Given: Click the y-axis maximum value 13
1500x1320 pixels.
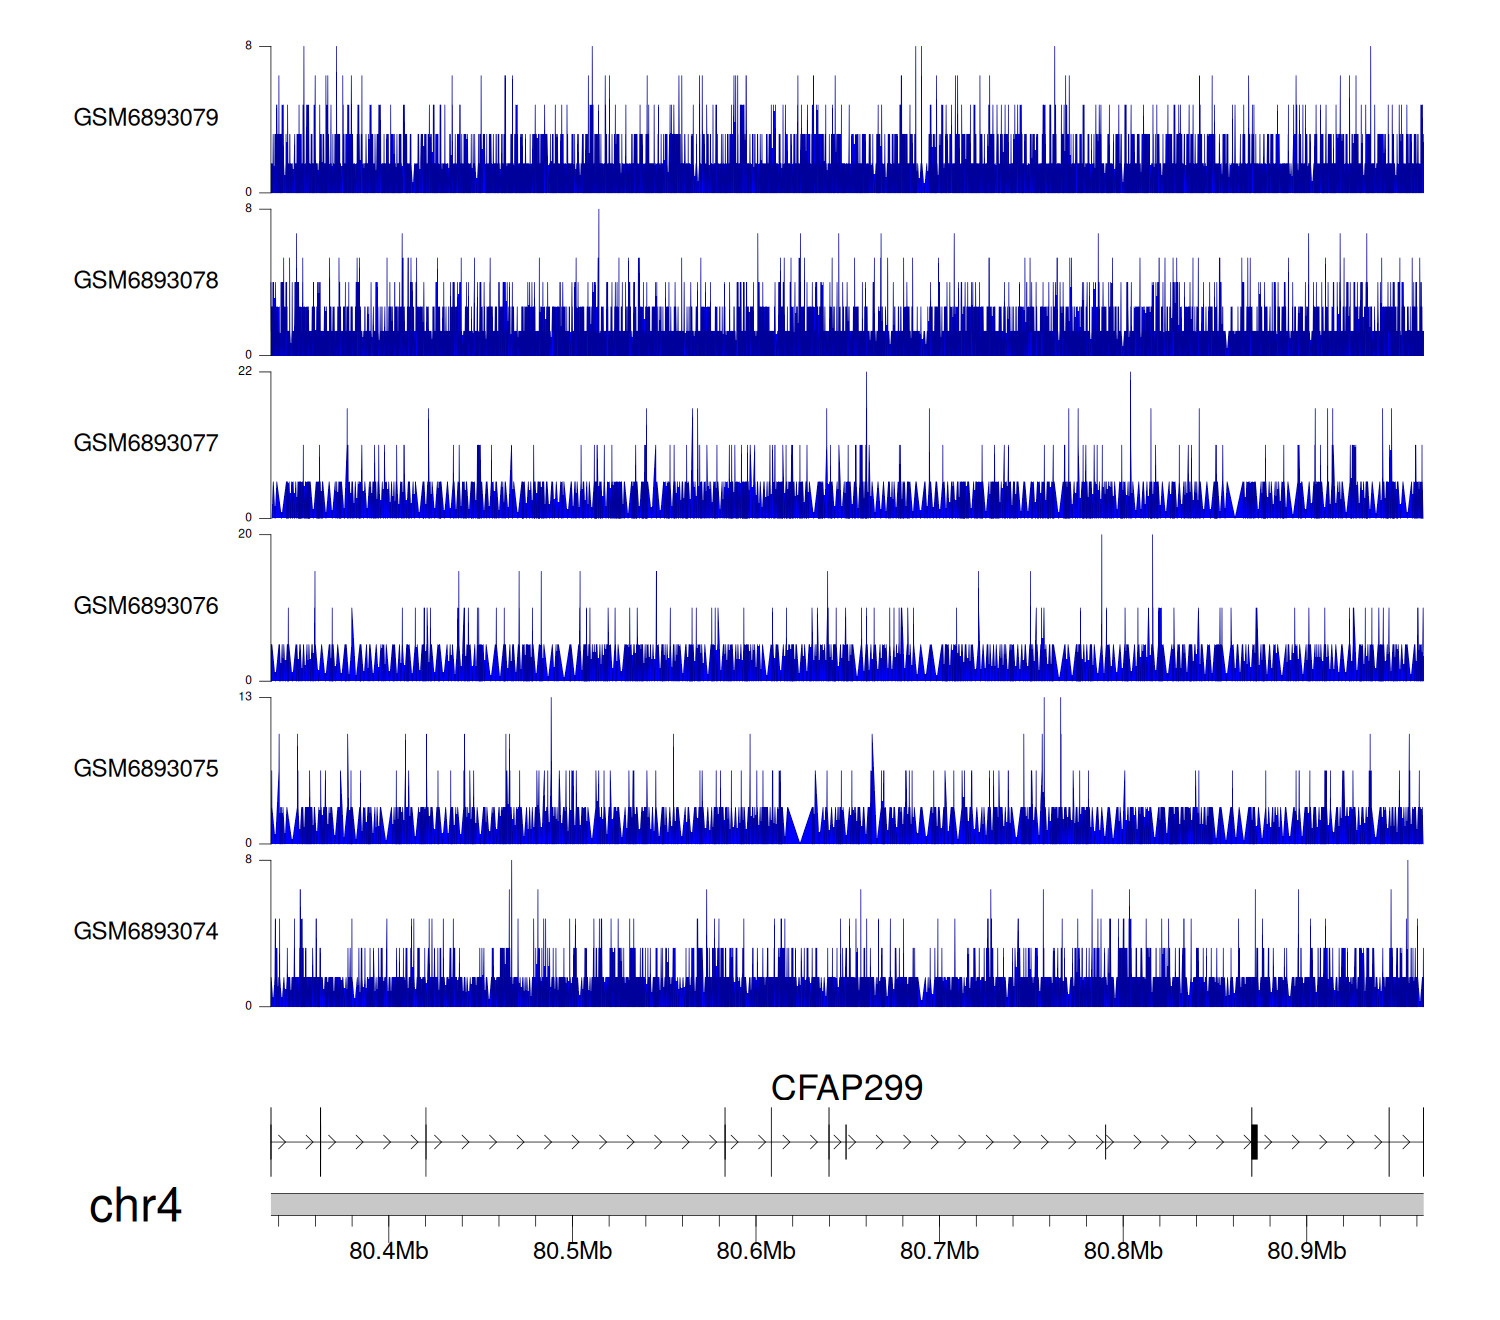Looking at the screenshot, I should click(245, 697).
